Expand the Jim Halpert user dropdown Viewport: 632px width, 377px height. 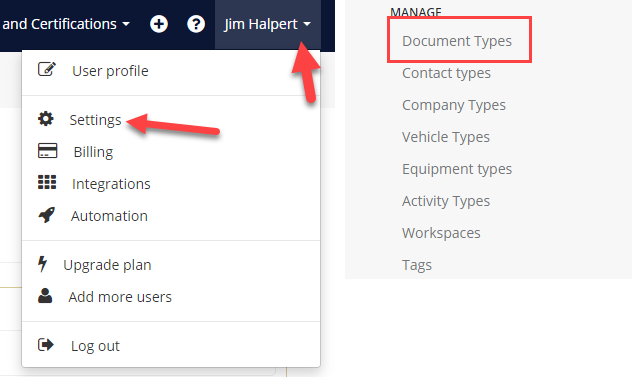click(268, 24)
